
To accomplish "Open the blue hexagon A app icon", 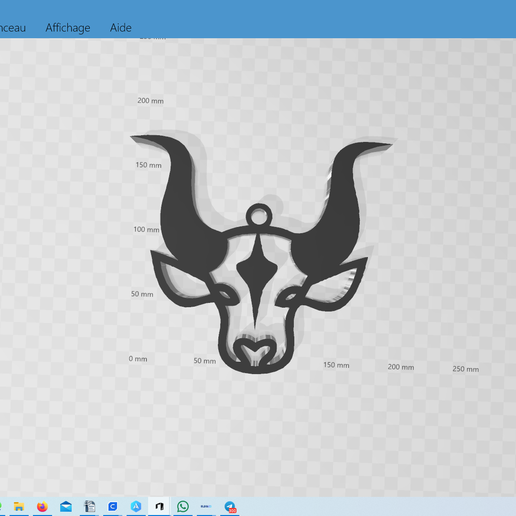I will pos(136,507).
